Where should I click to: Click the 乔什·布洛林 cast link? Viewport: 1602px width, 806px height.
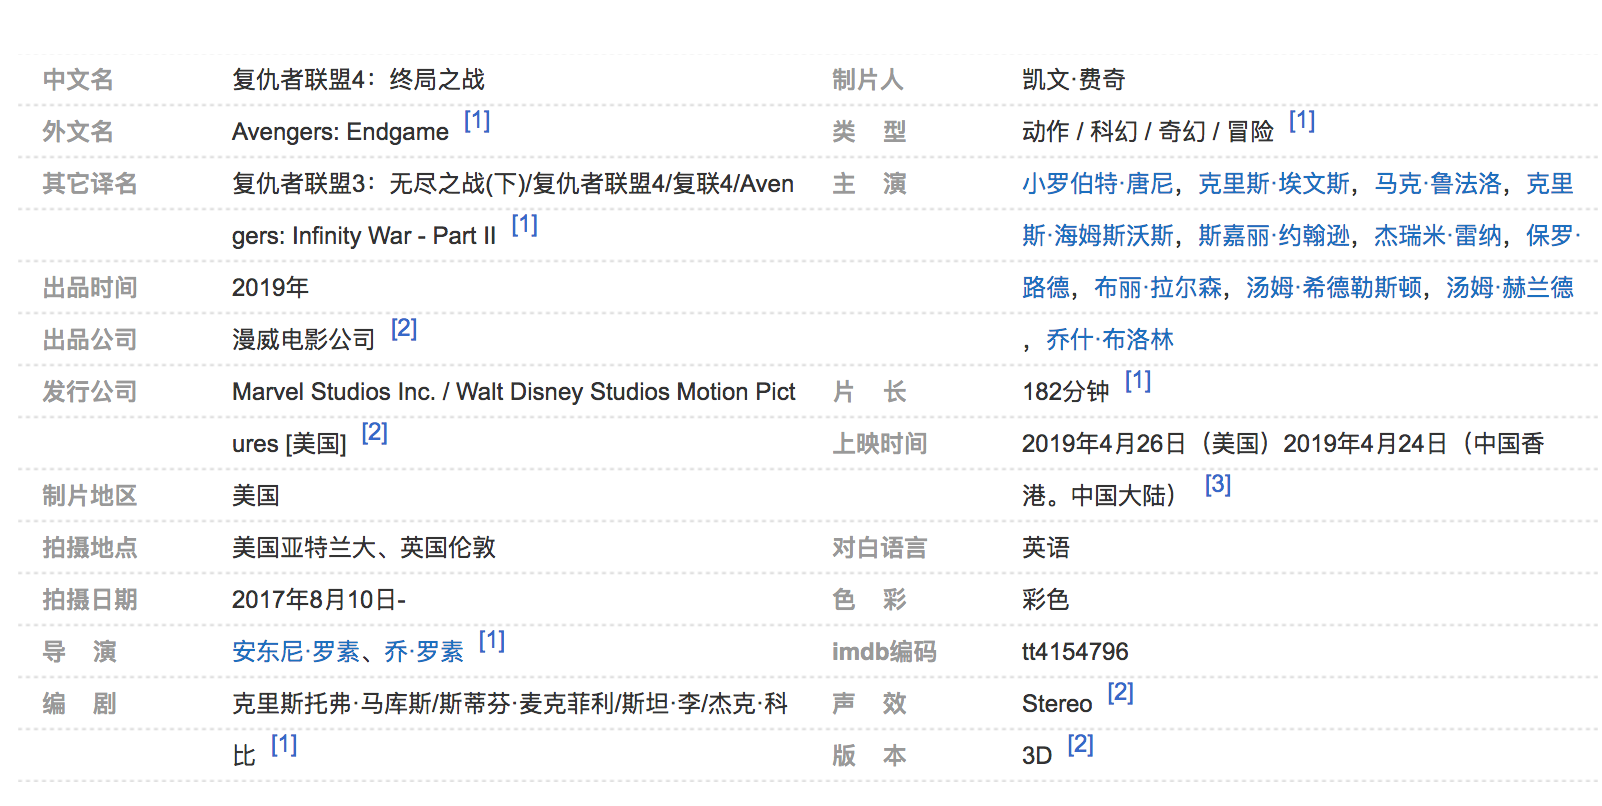1110,340
